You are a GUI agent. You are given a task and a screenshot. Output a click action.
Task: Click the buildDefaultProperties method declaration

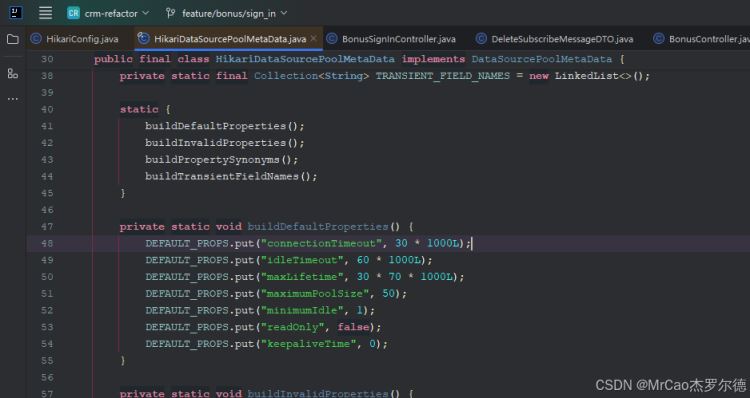point(318,226)
